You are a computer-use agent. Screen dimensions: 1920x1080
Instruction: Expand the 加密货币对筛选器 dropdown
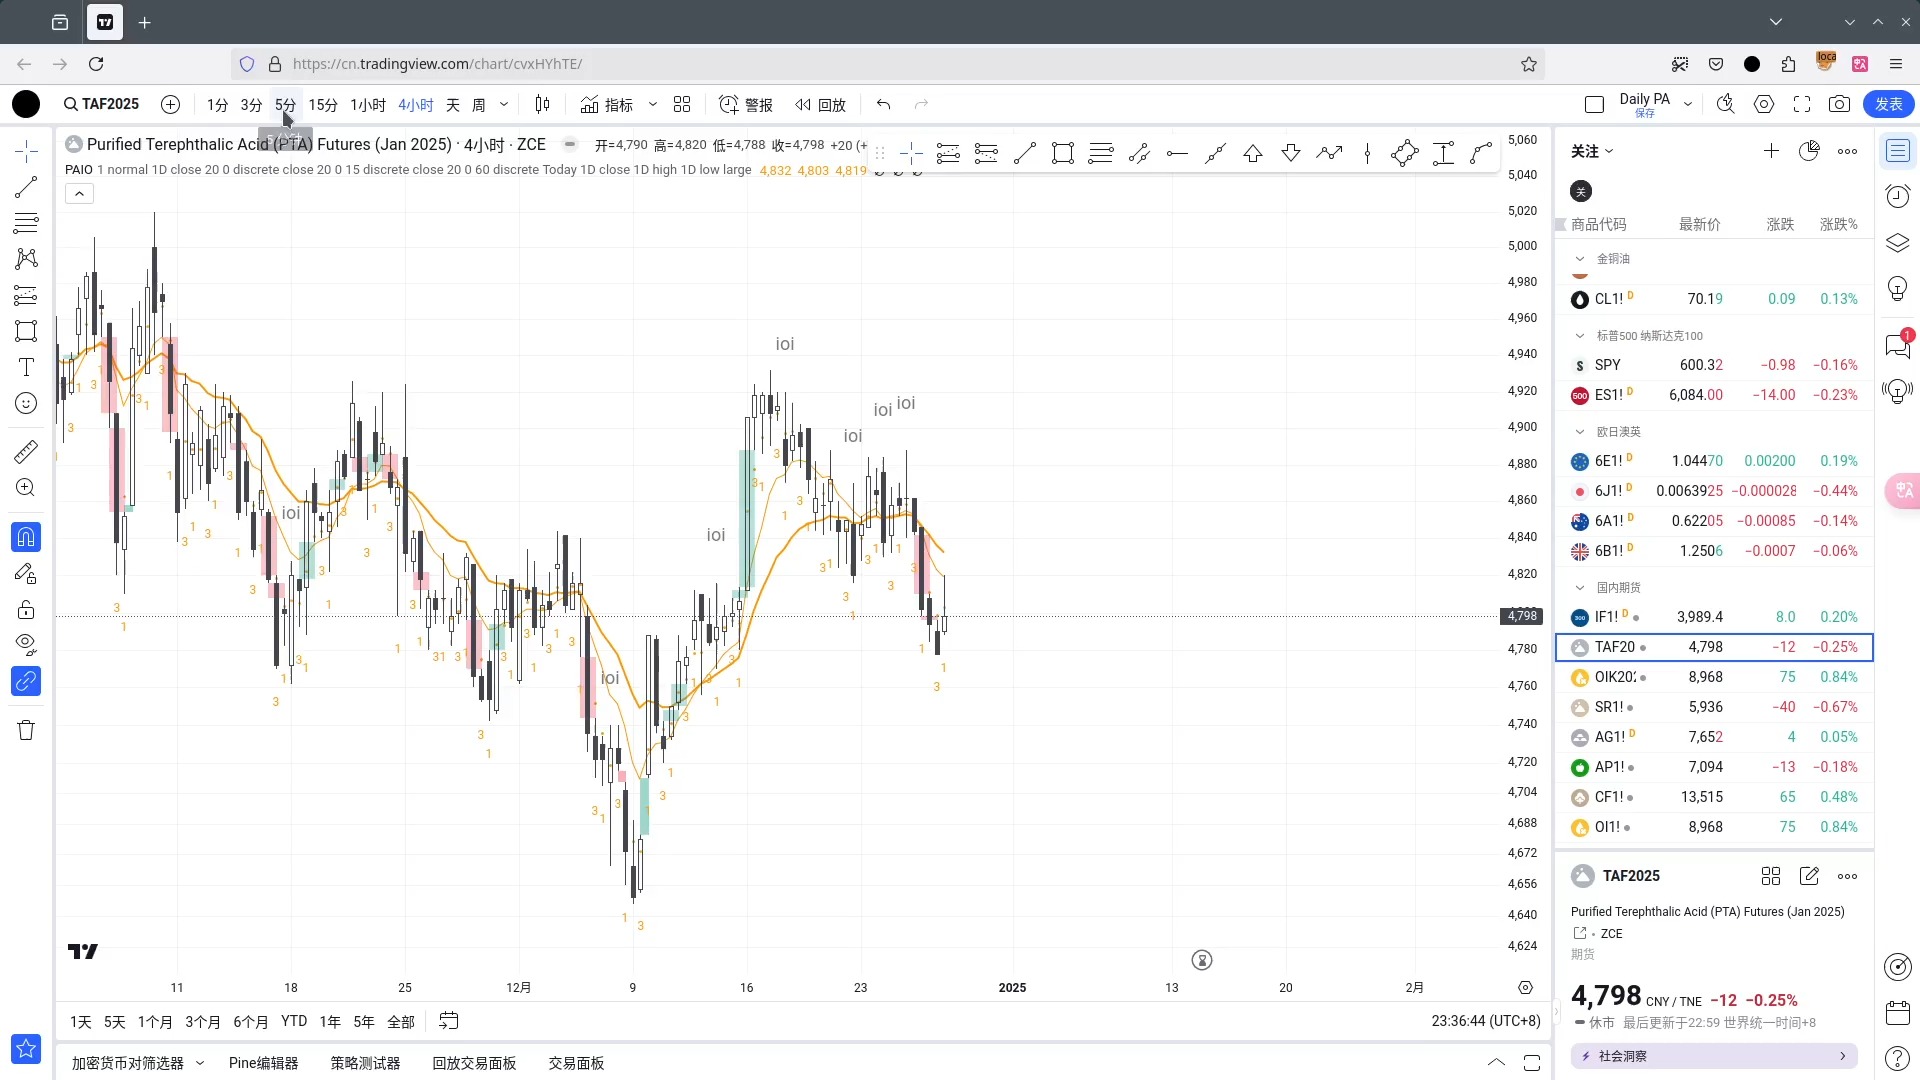(x=199, y=1063)
